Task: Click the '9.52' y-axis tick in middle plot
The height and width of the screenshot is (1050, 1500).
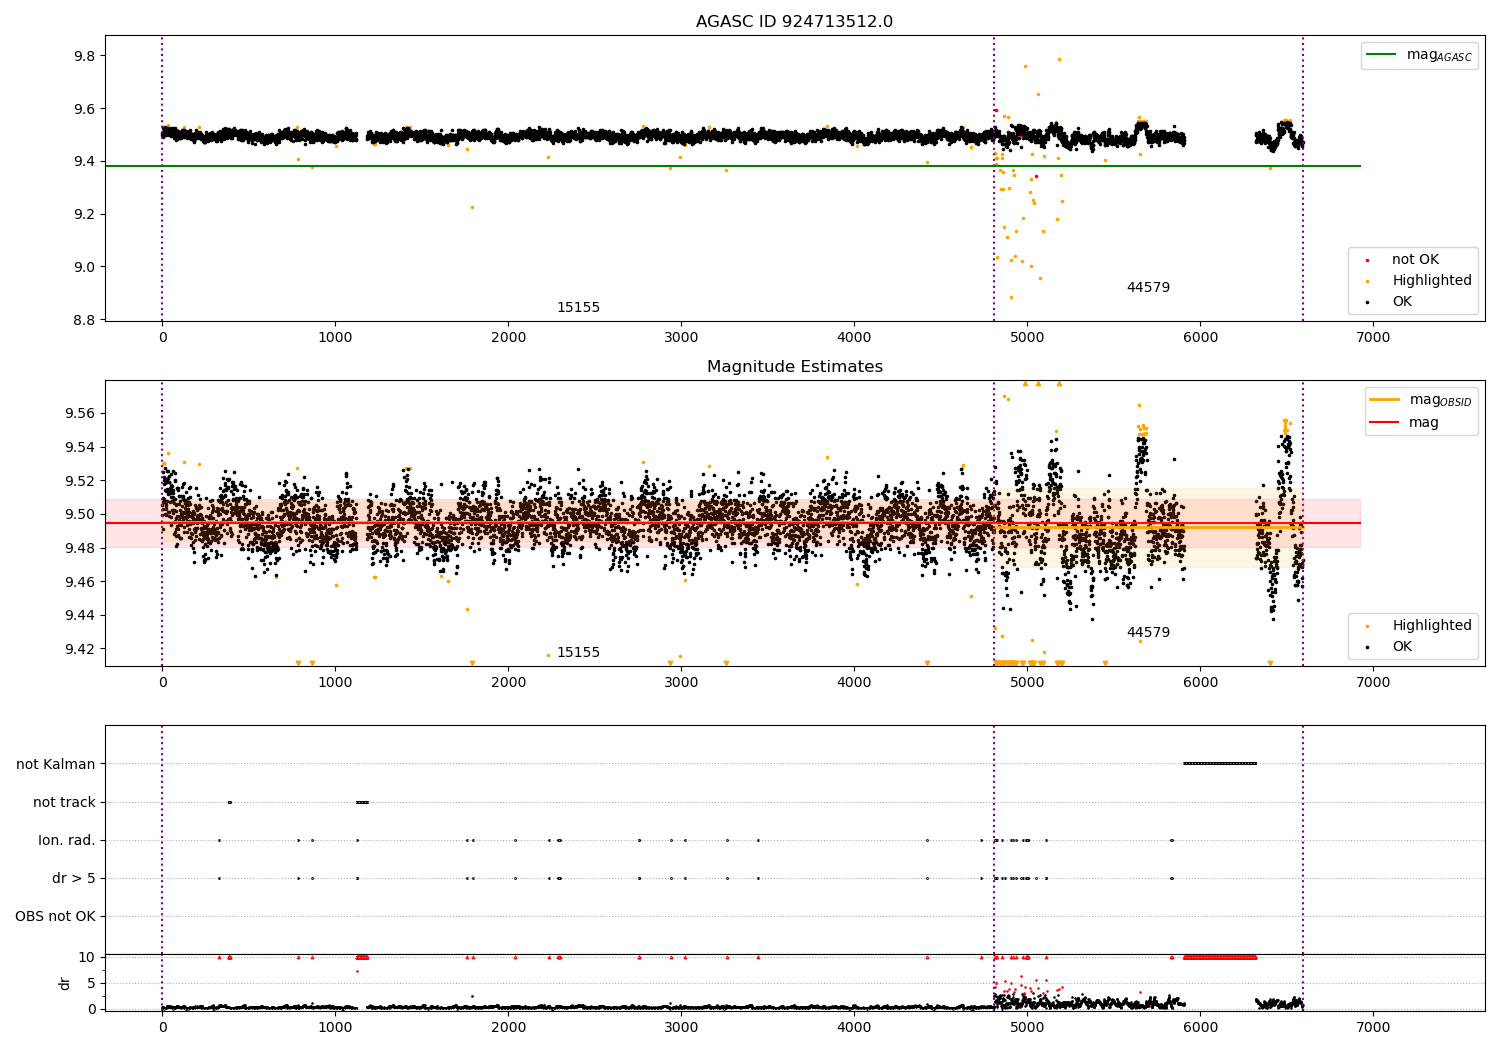Action: coord(80,481)
